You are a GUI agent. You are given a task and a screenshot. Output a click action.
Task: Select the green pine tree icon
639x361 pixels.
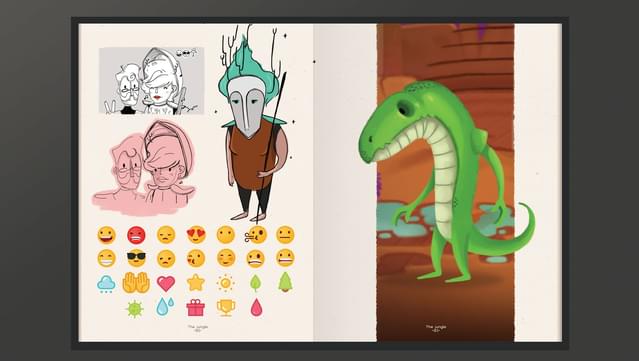285,282
